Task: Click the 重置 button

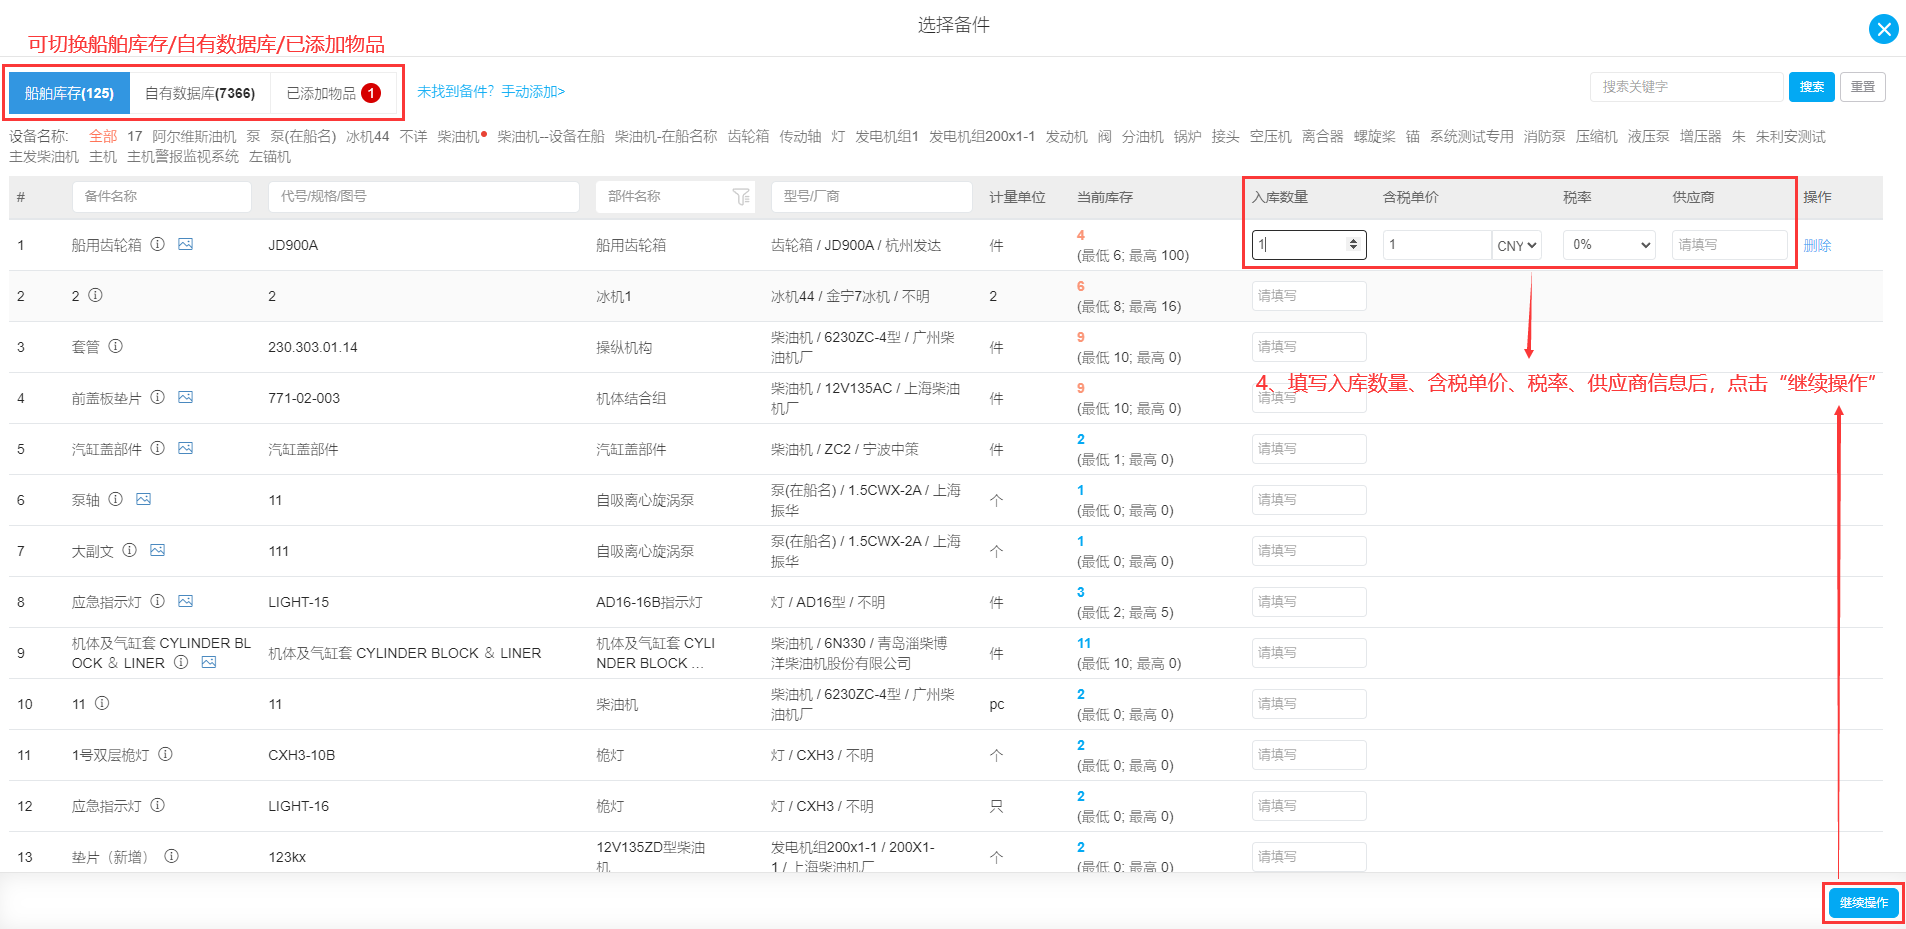Action: point(1863,87)
